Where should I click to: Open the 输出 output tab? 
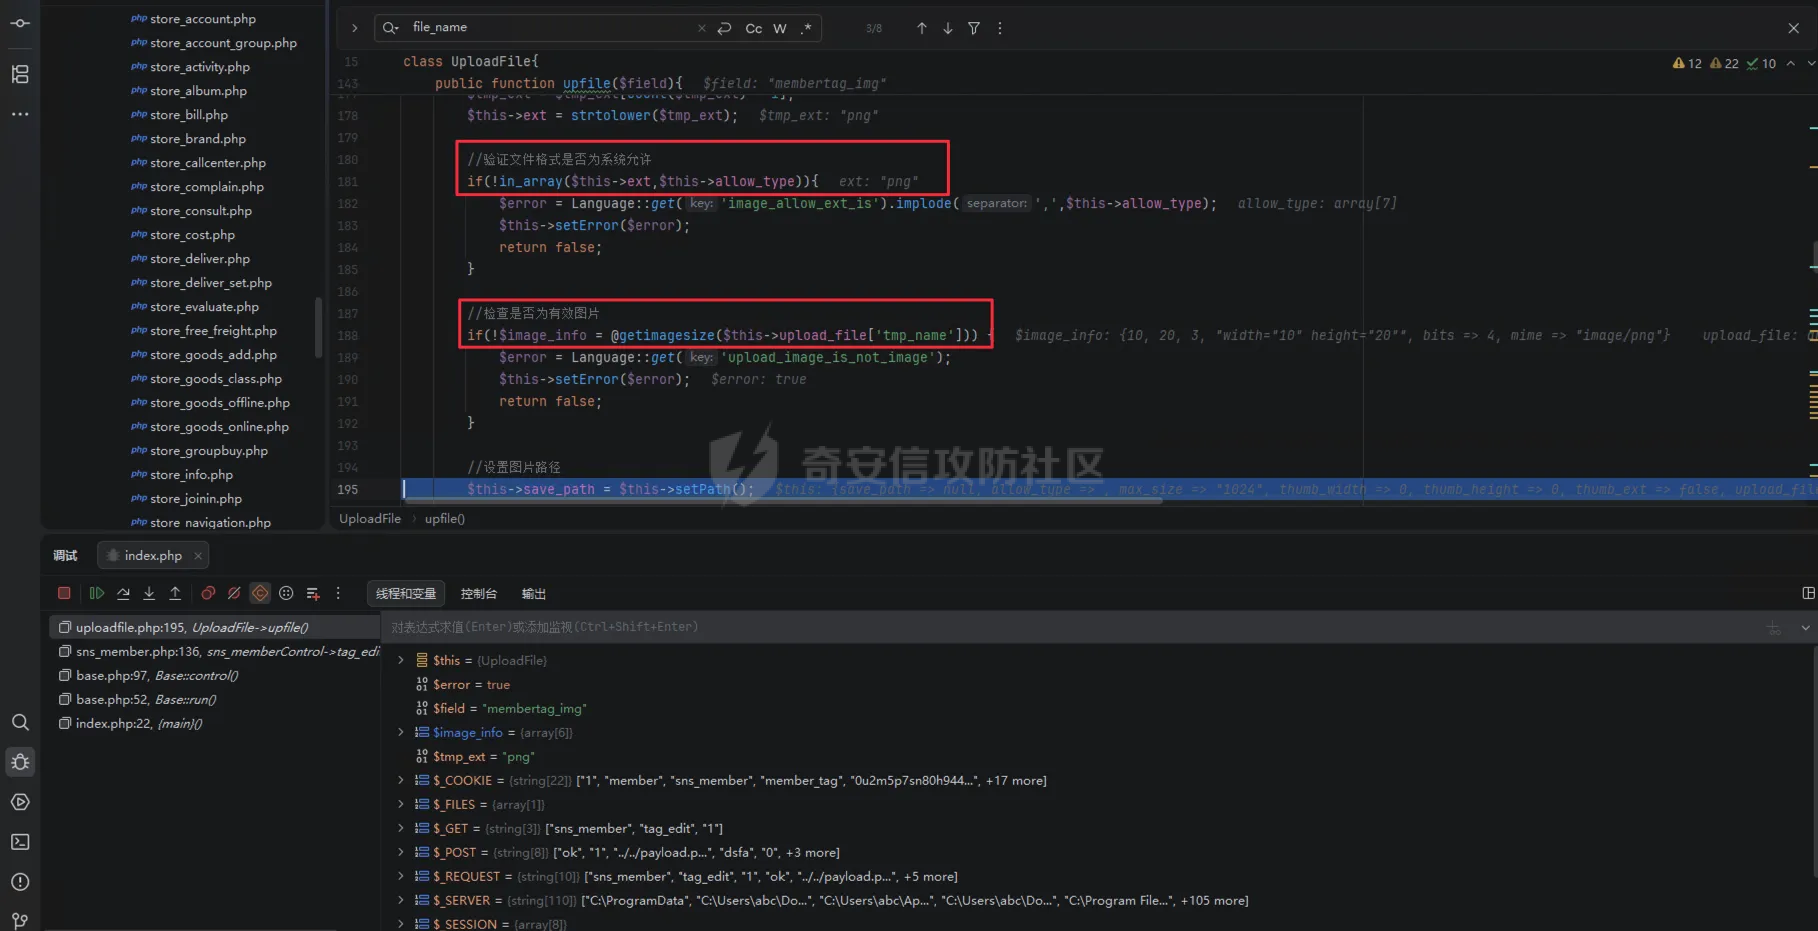point(533,594)
